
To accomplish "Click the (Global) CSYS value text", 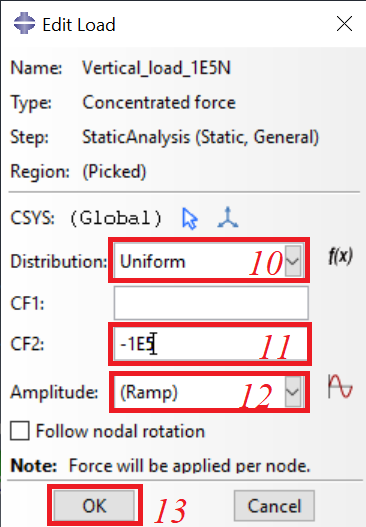I will 116,218.
